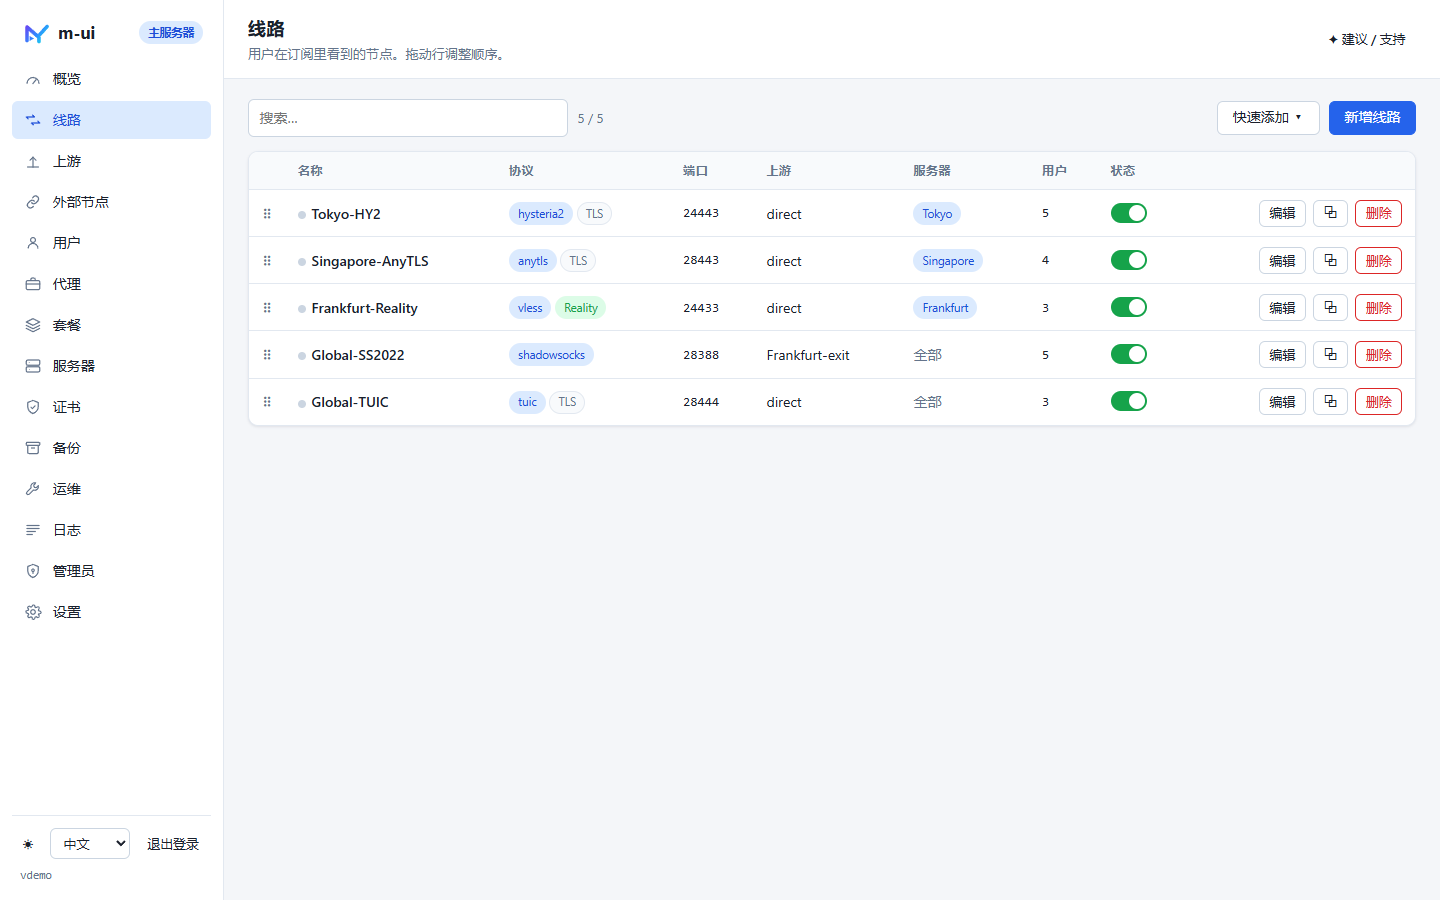Open the 上游 sidebar page
Viewport: 1440px width, 900px height.
pyautogui.click(x=111, y=161)
